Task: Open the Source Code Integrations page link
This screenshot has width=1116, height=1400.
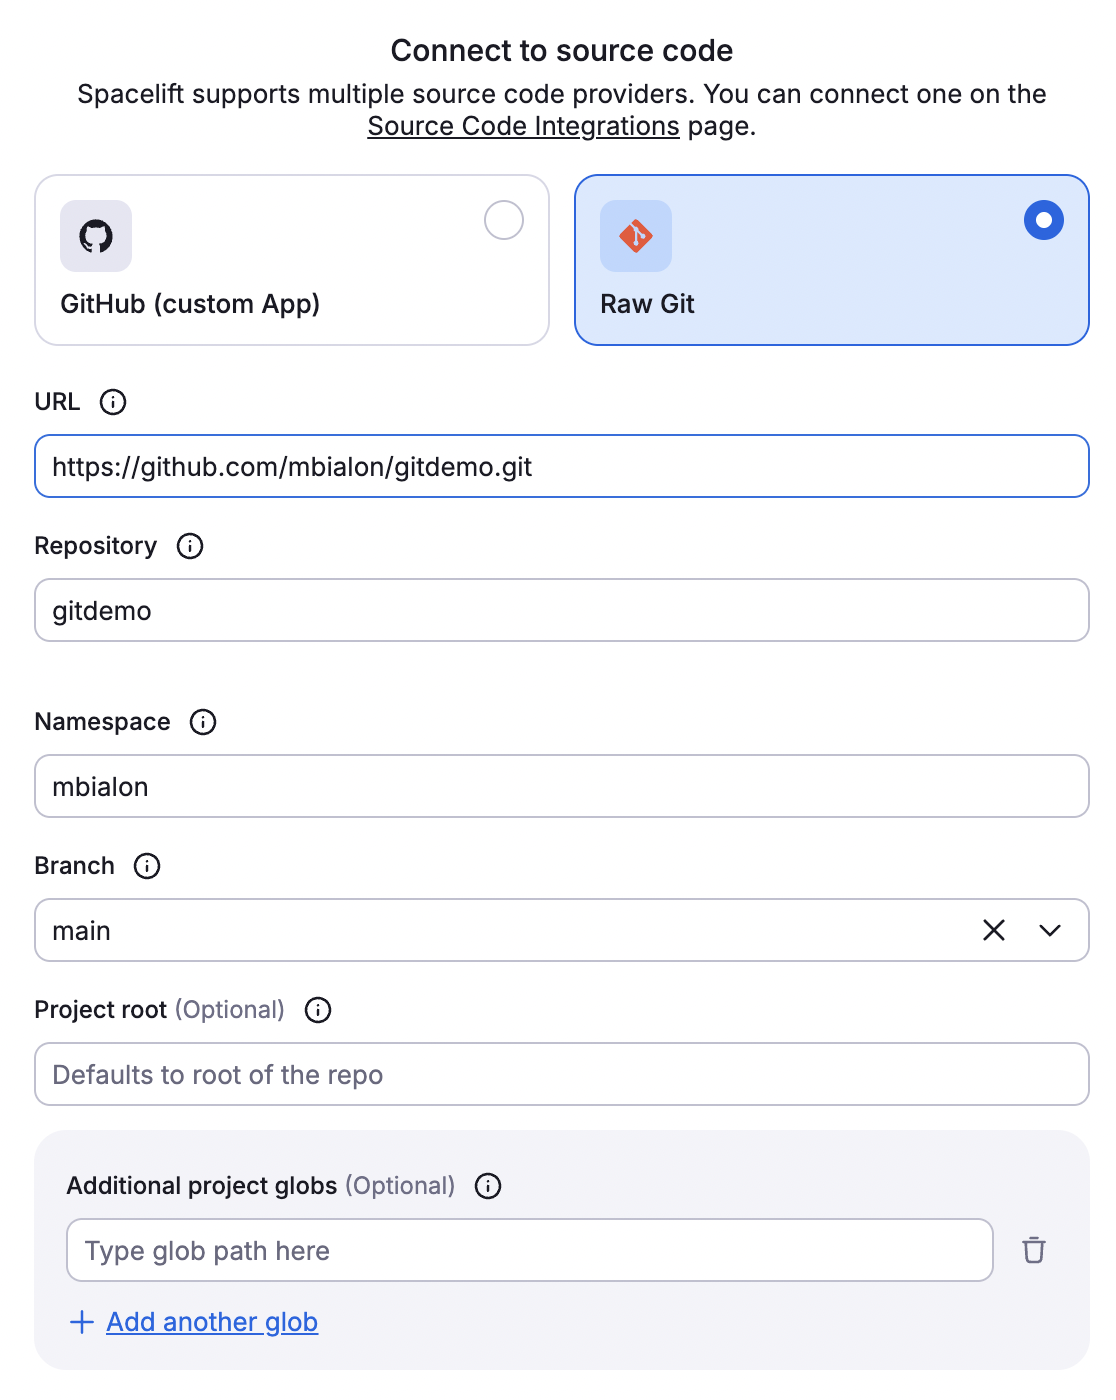Action: coord(523,126)
